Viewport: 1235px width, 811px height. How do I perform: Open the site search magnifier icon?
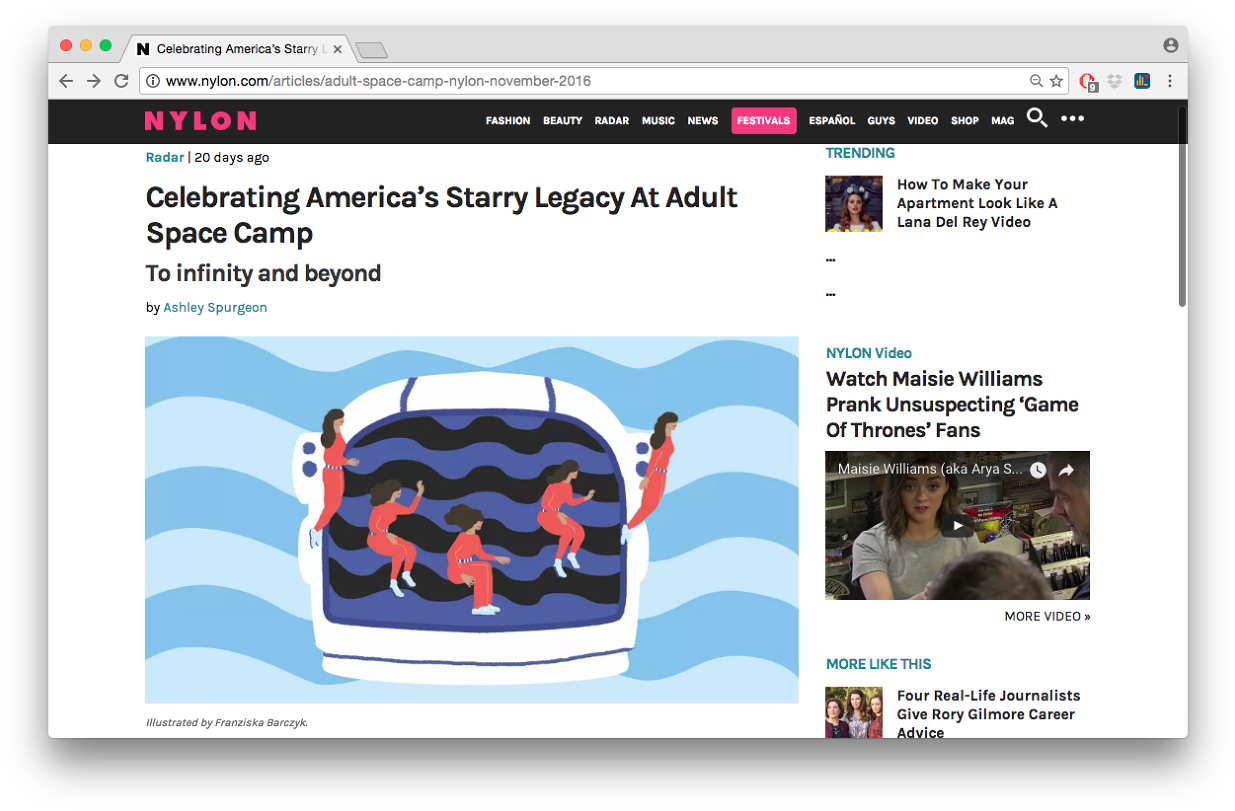1037,119
